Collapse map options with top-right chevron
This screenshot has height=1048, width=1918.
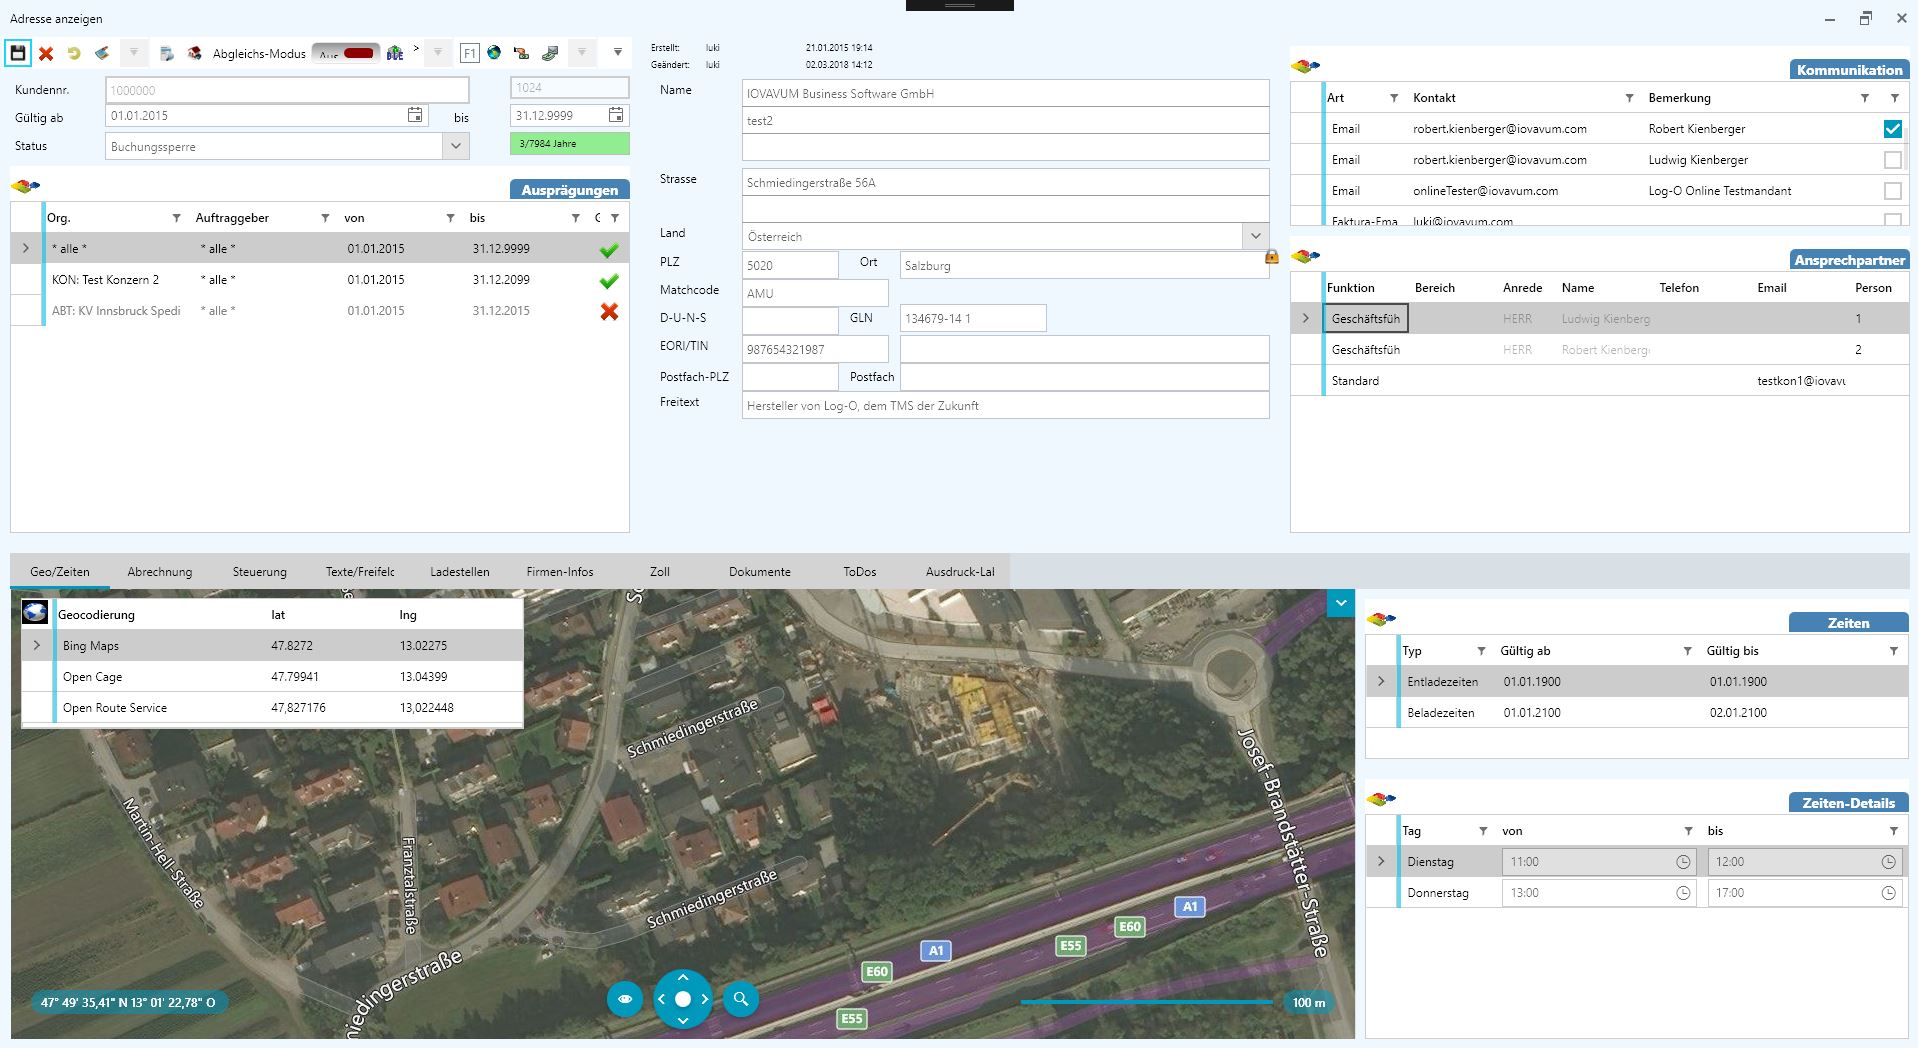1341,603
